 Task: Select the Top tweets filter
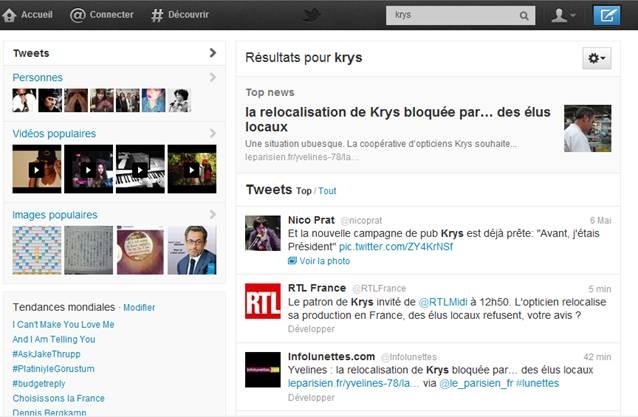click(304, 191)
